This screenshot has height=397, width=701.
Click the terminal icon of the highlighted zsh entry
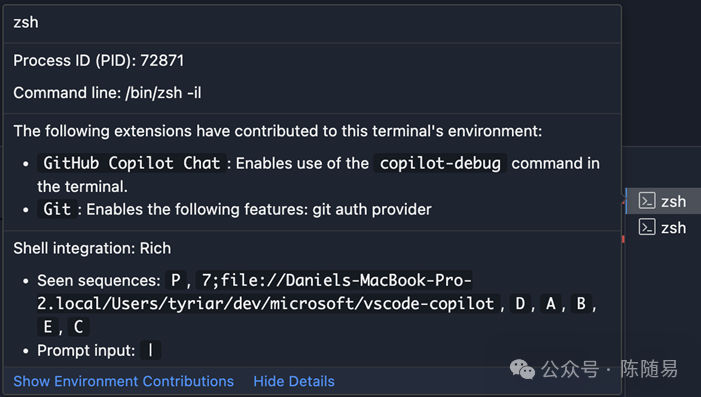[647, 201]
